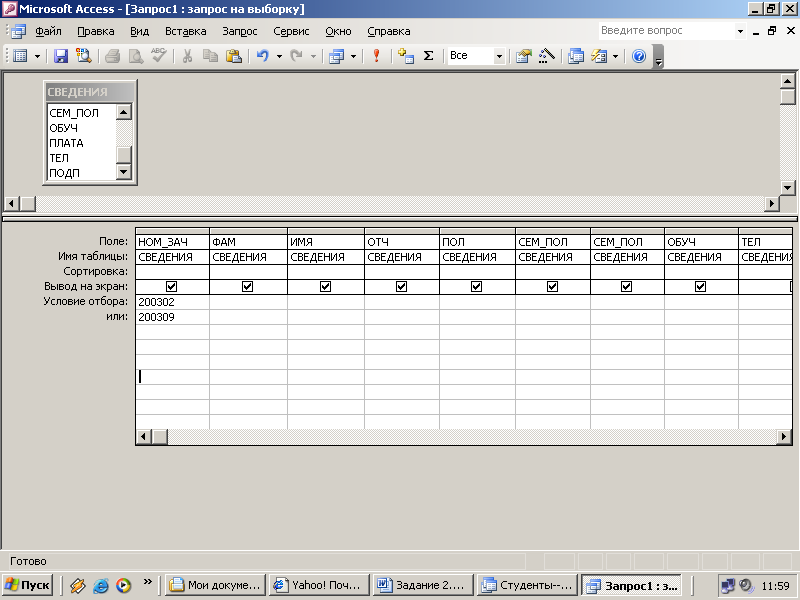The height and width of the screenshot is (600, 800).
Task: Expand the Undo history dropdown arrow
Action: pyautogui.click(x=279, y=56)
